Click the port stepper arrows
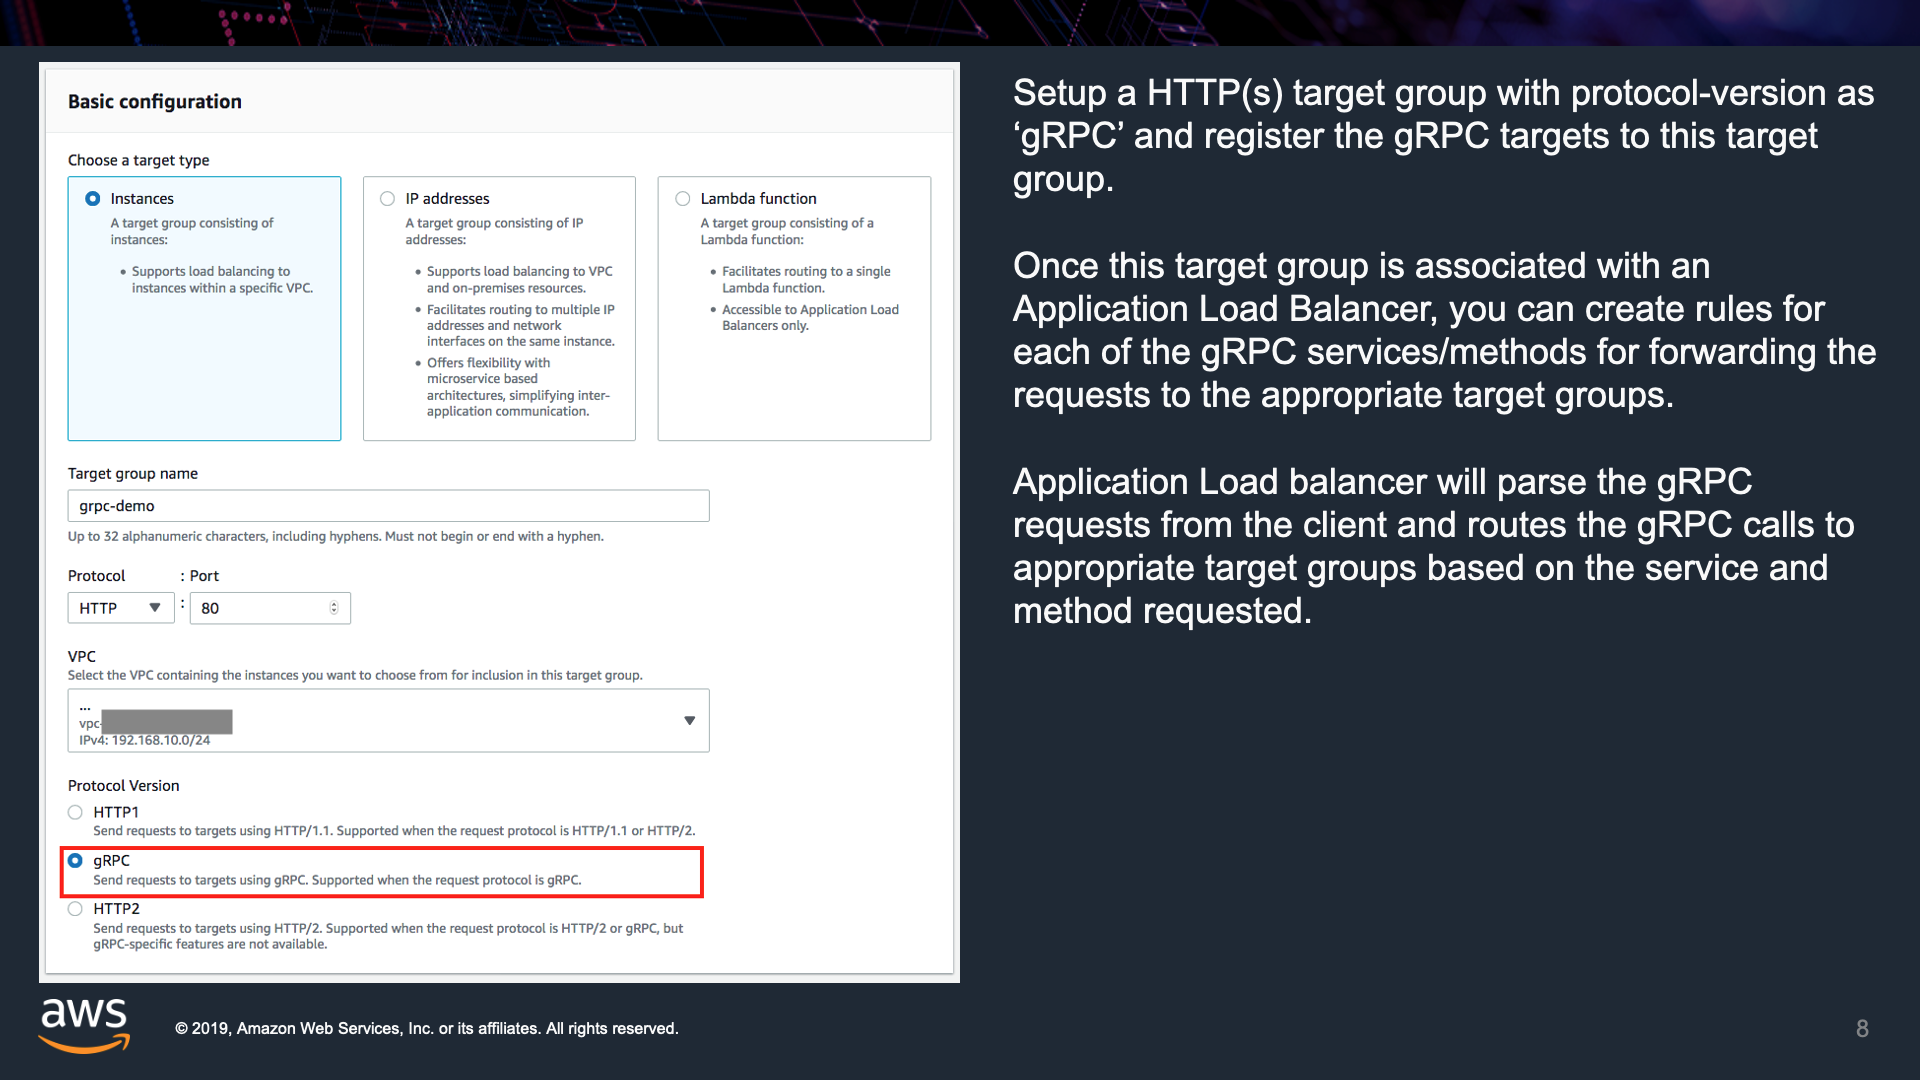This screenshot has height=1080, width=1920. [334, 608]
